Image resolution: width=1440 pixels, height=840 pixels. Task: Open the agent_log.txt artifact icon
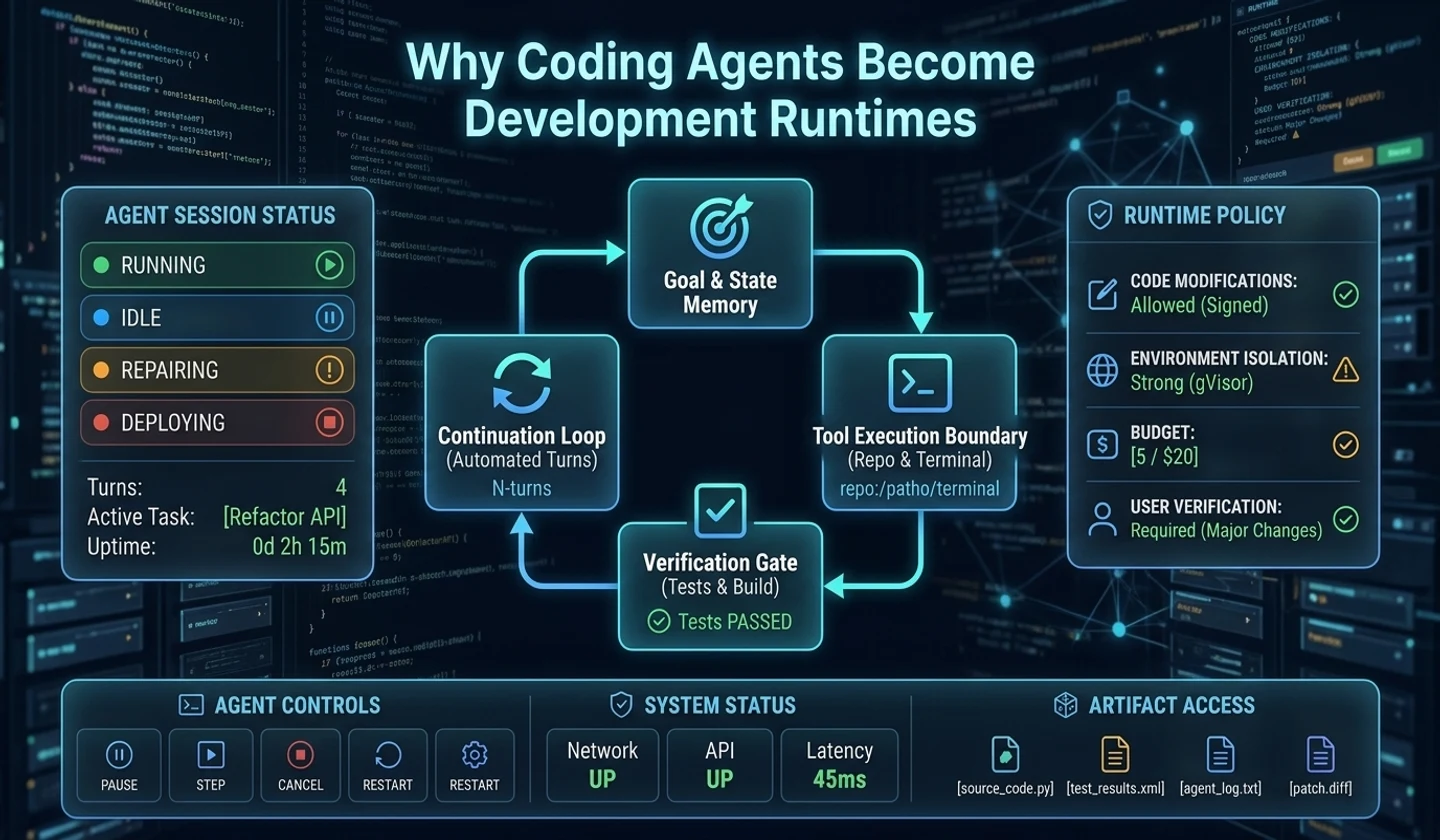click(x=1220, y=754)
